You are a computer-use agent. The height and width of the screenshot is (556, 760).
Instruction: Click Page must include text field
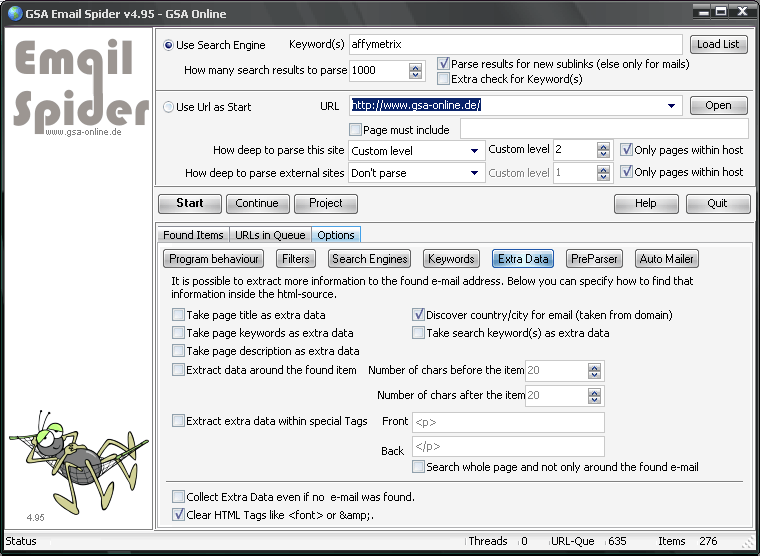click(x=604, y=129)
